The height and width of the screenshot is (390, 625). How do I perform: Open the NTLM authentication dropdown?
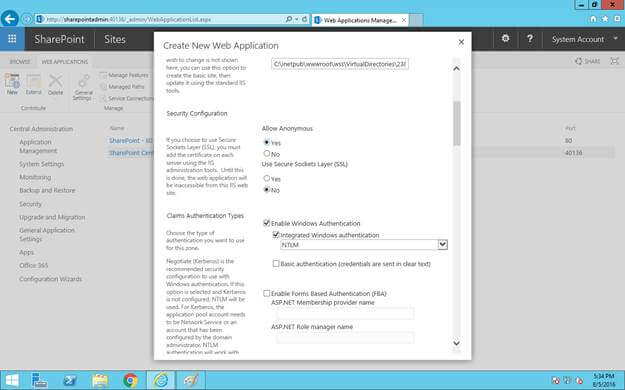tap(364, 245)
